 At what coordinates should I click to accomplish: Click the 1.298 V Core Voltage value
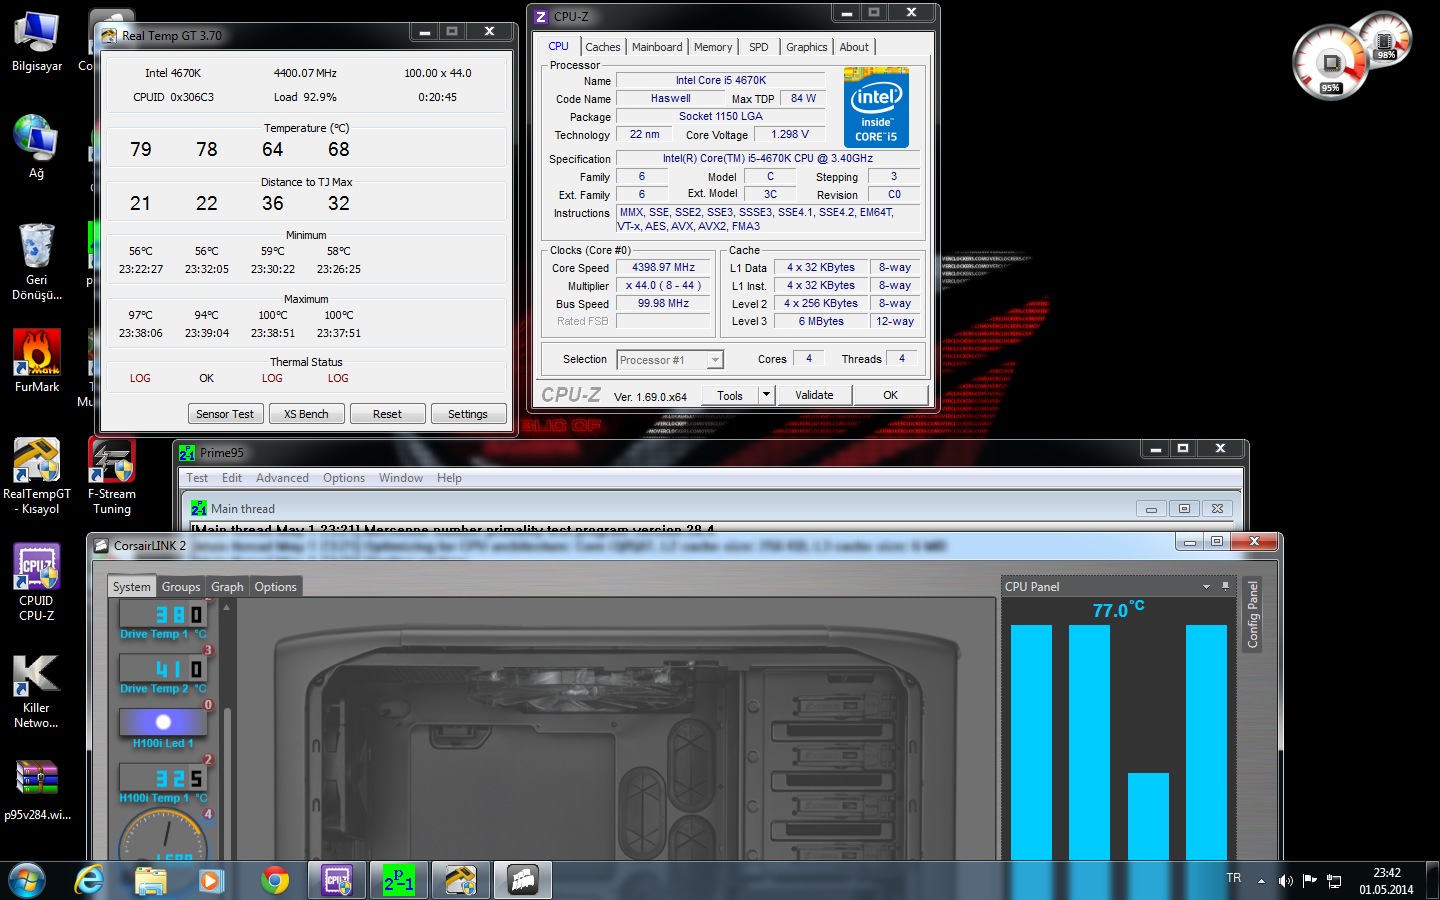790,134
